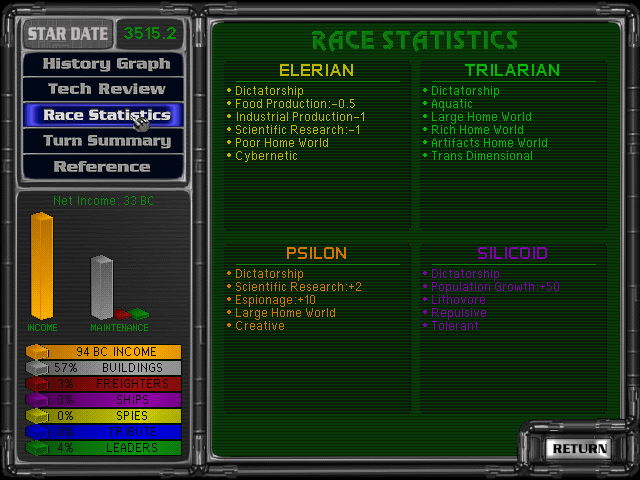640x480 pixels.
Task: Click Silicoid's Tolerant trait
Action: [455, 326]
